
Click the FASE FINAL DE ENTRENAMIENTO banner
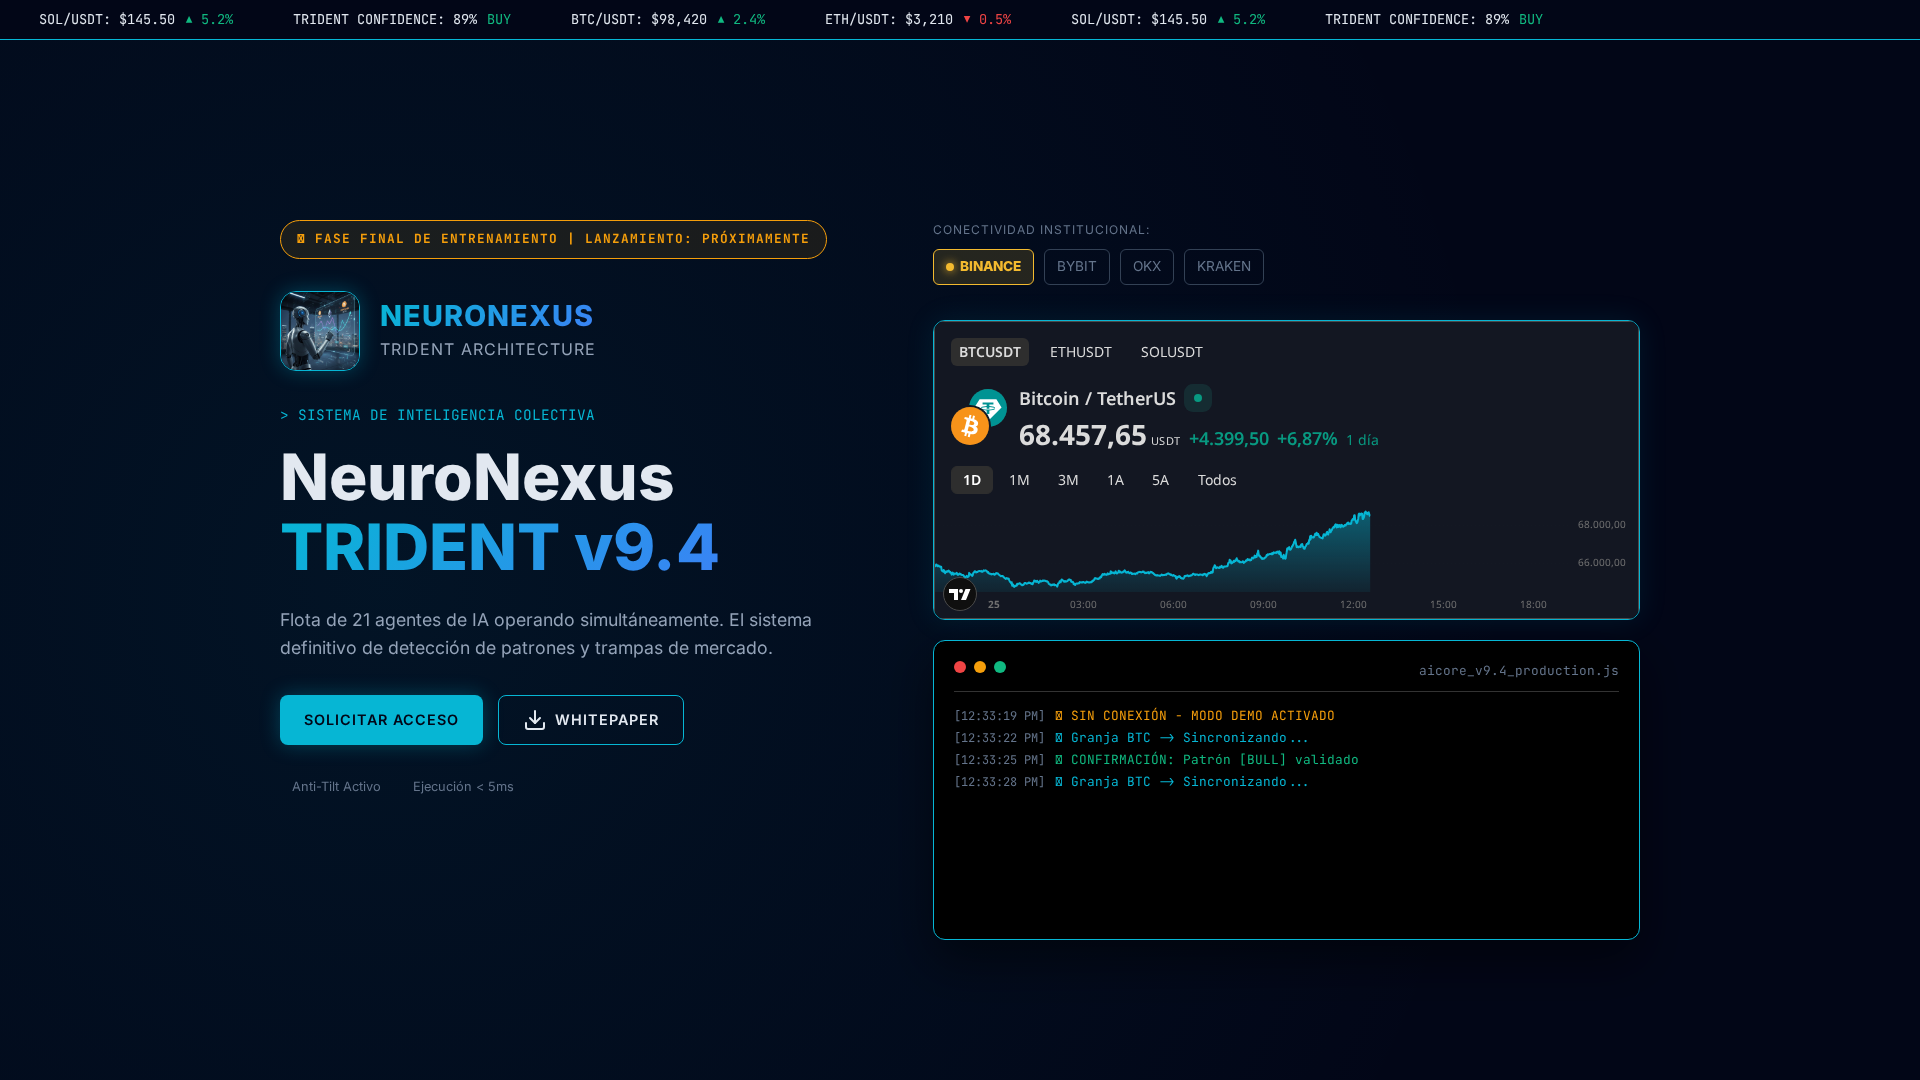pos(552,239)
